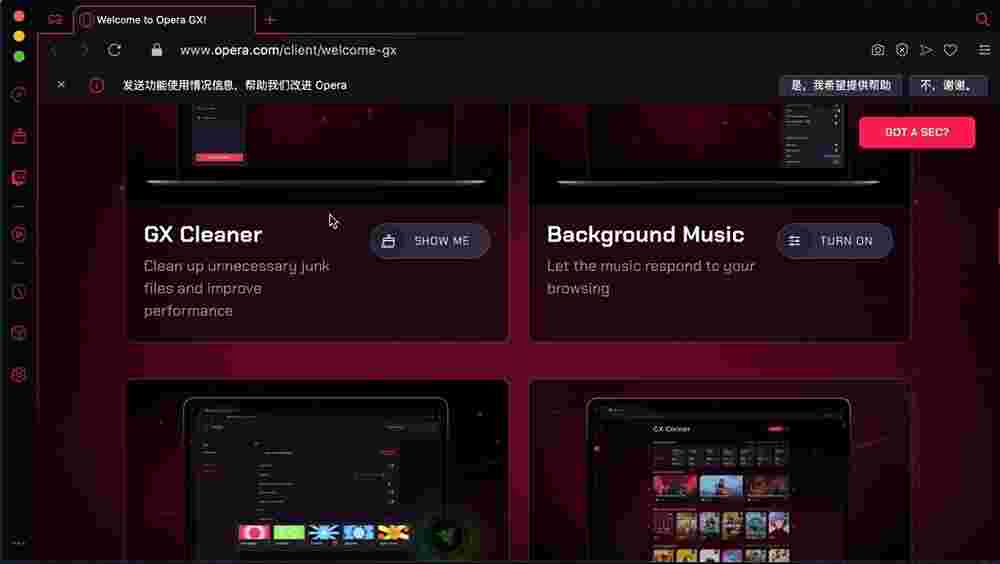Open the Easy Setup menu icon
The width and height of the screenshot is (1000, 564).
click(984, 50)
